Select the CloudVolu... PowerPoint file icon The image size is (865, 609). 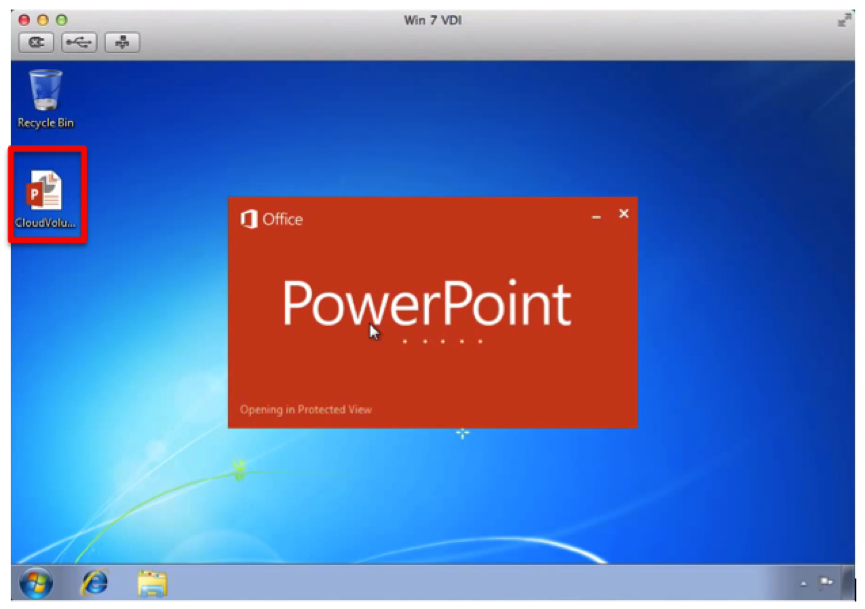click(x=45, y=199)
